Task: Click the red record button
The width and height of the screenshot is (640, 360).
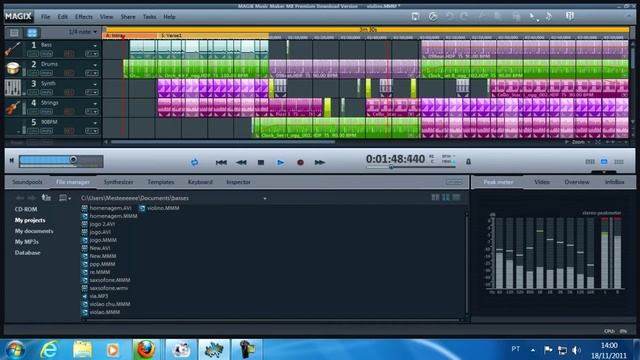Action: click(300, 162)
